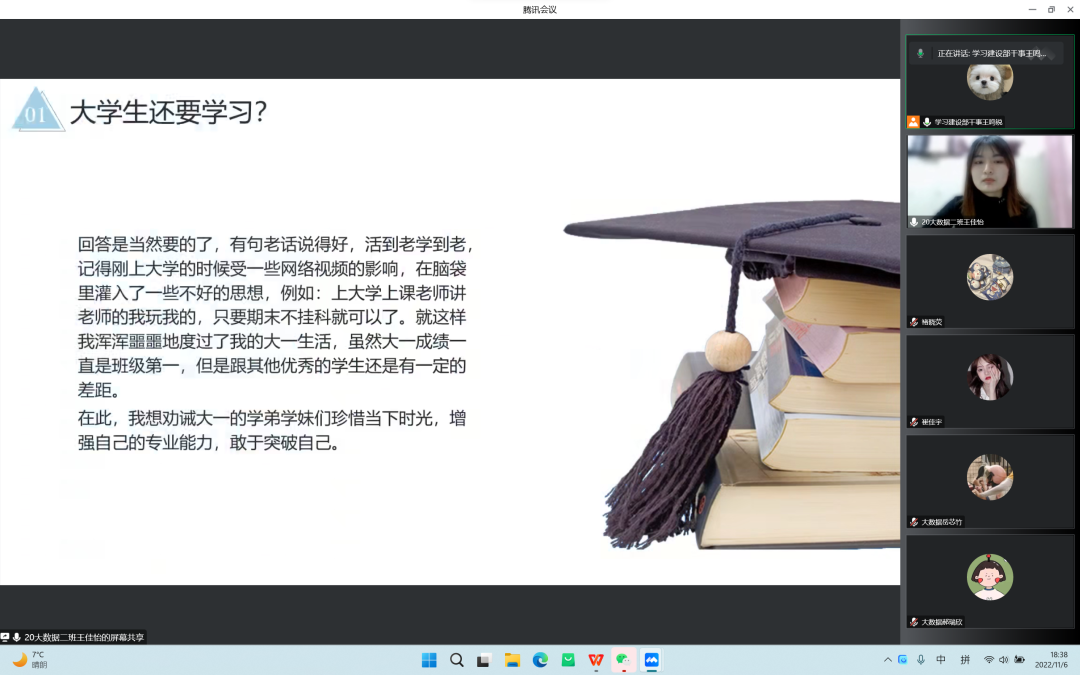This screenshot has width=1080, height=675.
Task: Open Windows taskbar search
Action: (457, 660)
